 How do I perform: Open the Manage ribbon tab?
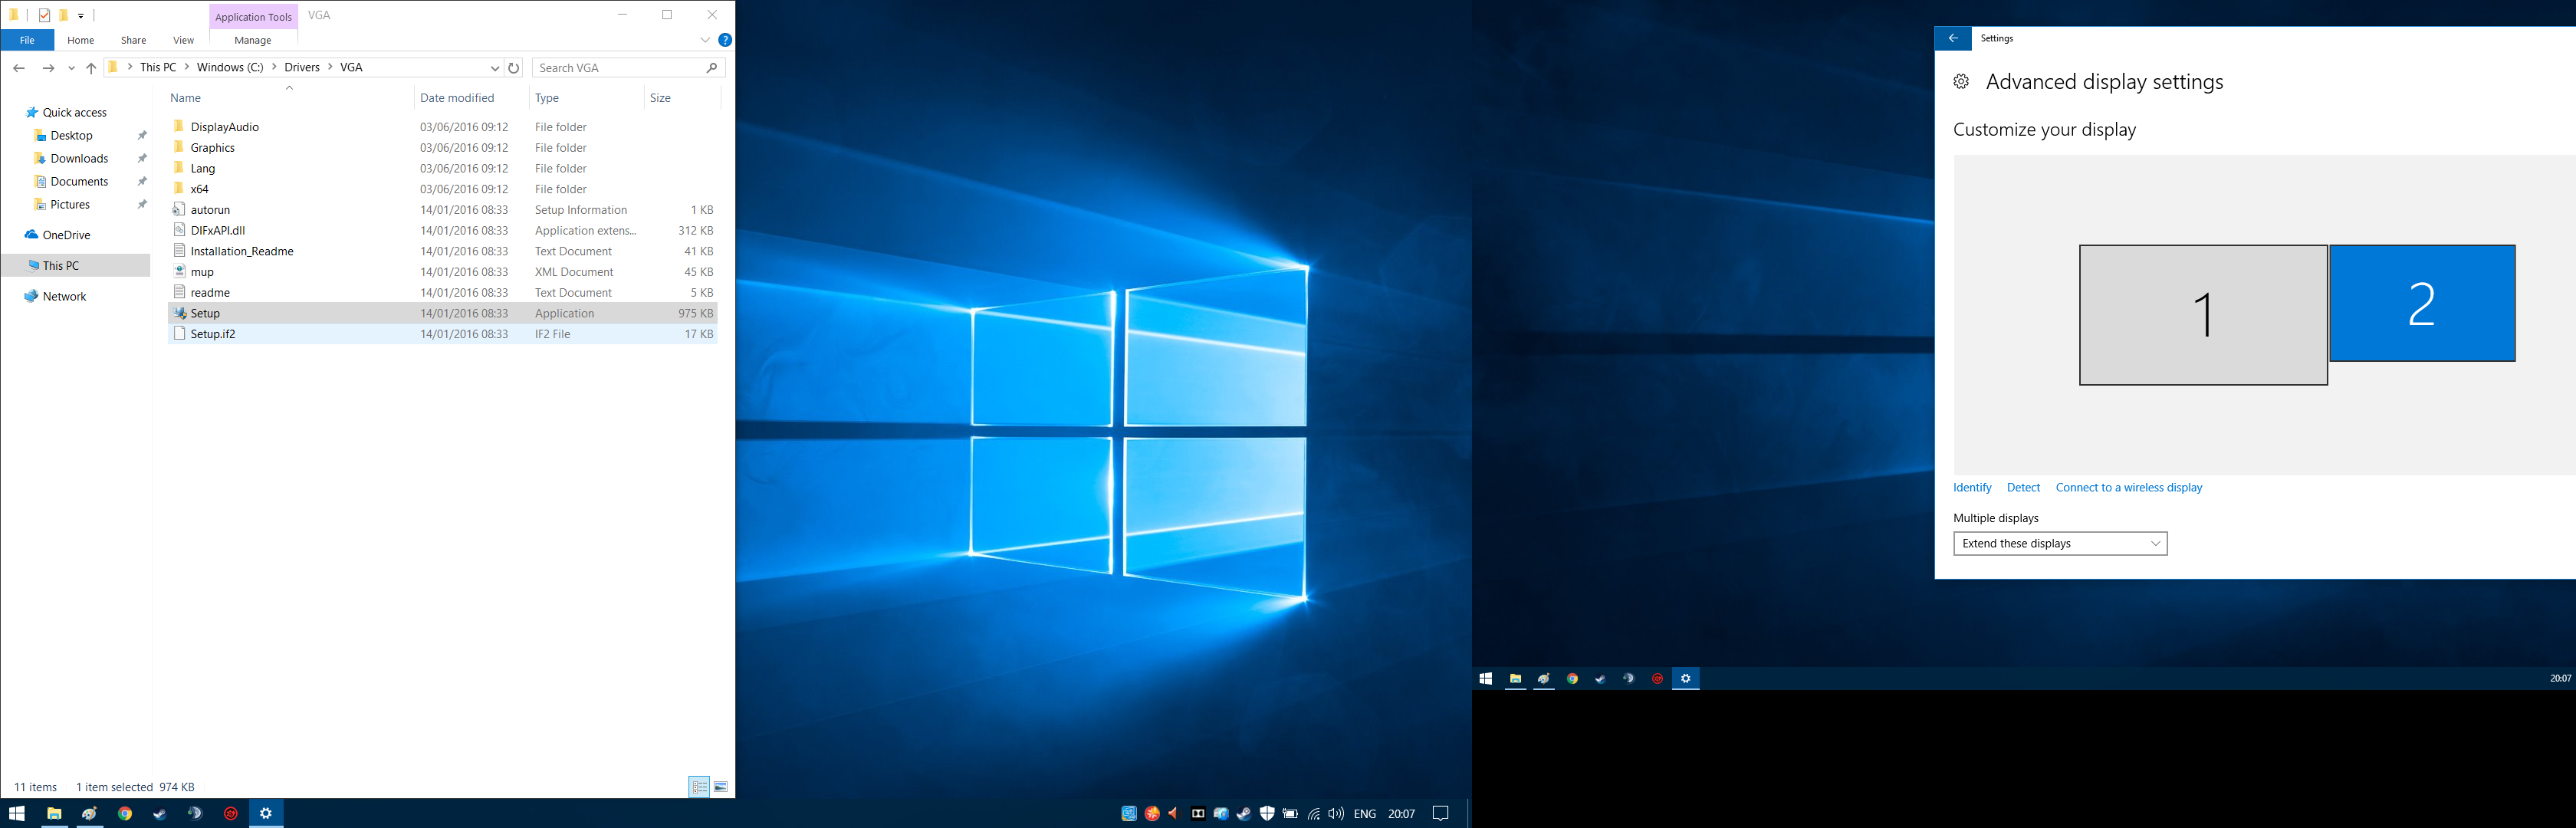(252, 40)
